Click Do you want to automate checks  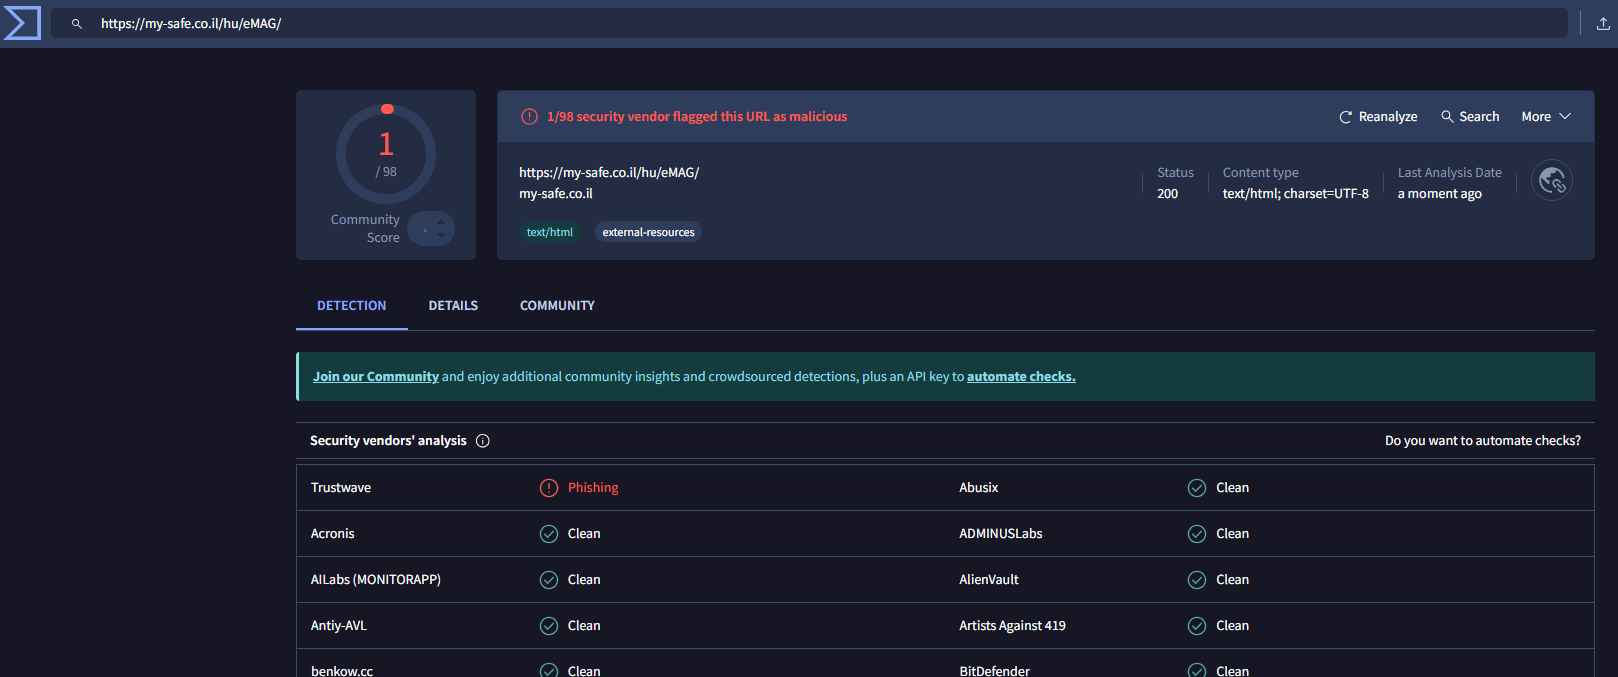point(1482,441)
